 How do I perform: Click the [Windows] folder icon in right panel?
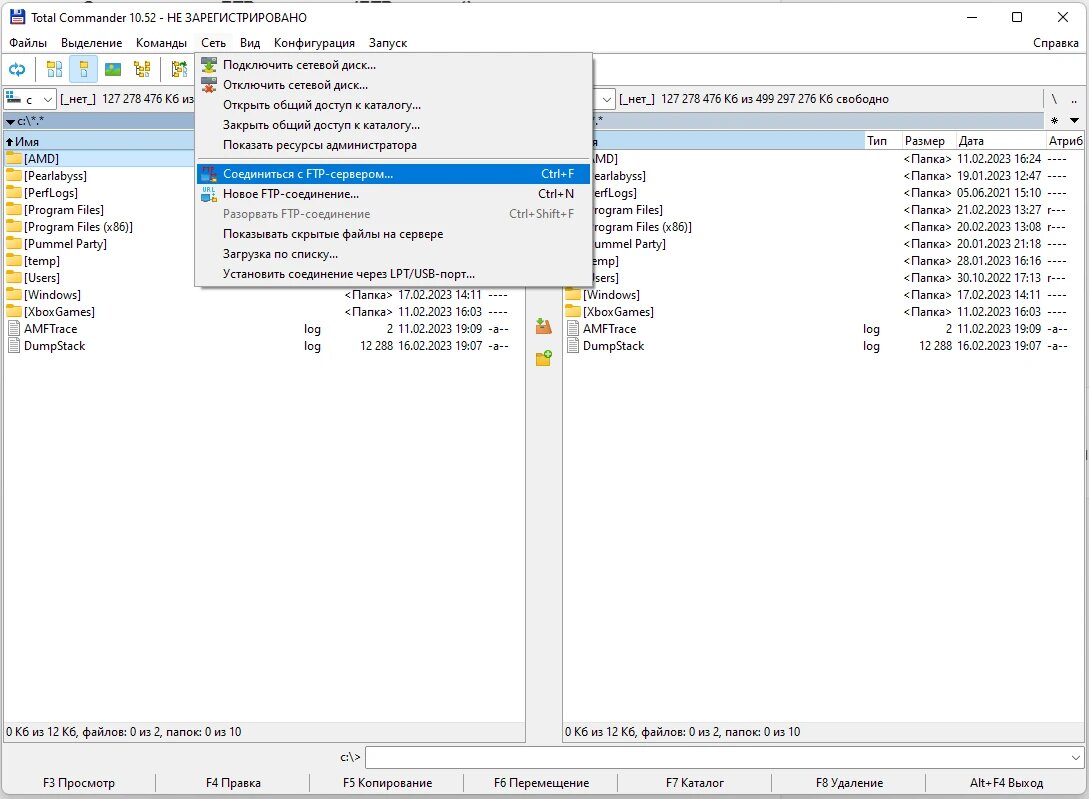click(x=573, y=295)
